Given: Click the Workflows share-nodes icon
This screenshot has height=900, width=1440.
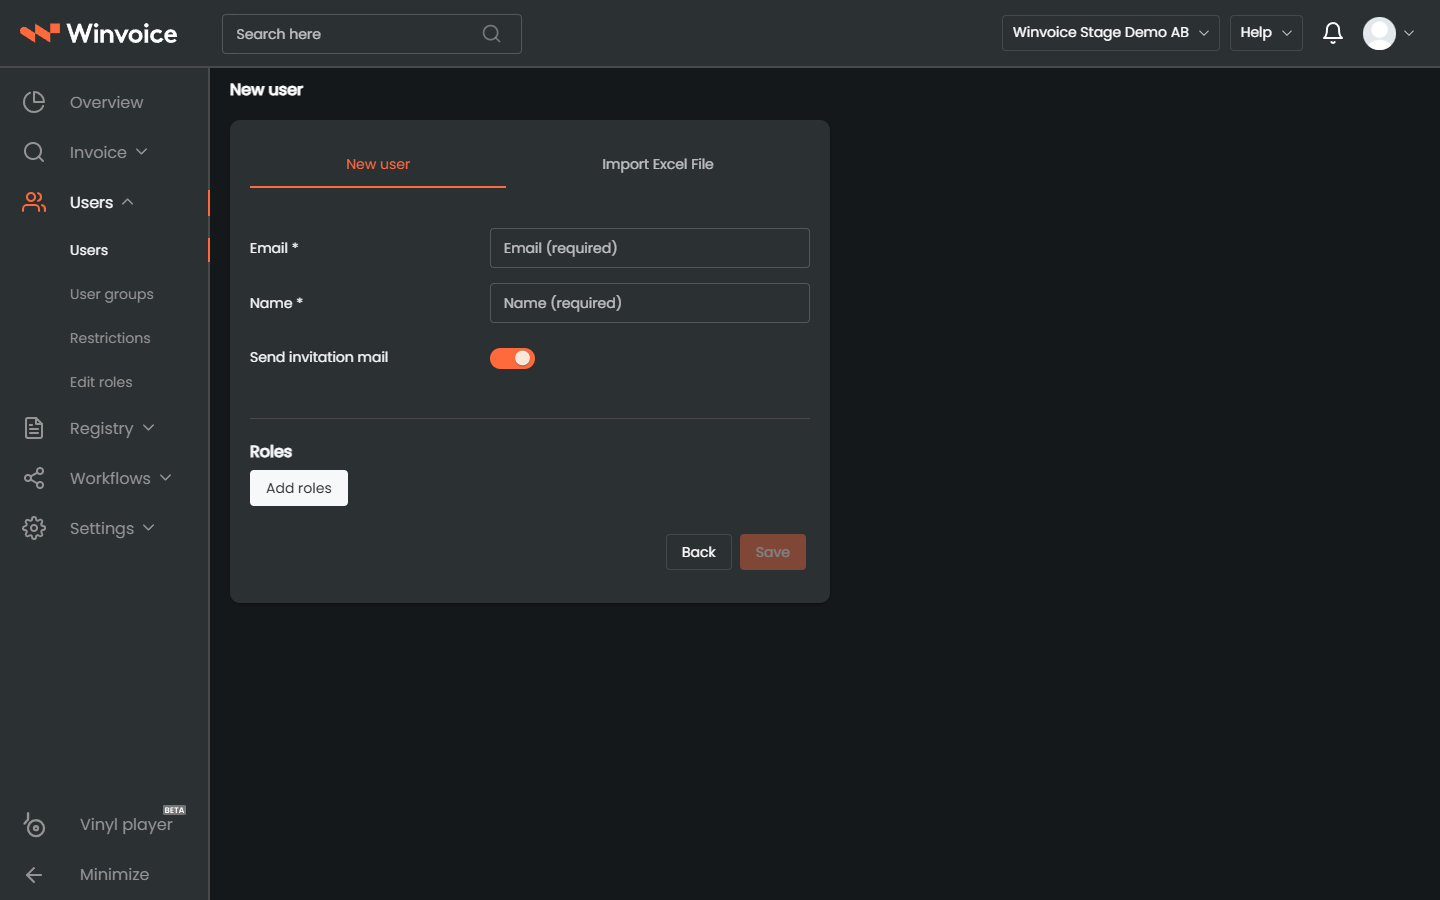Looking at the screenshot, I should pyautogui.click(x=34, y=478).
